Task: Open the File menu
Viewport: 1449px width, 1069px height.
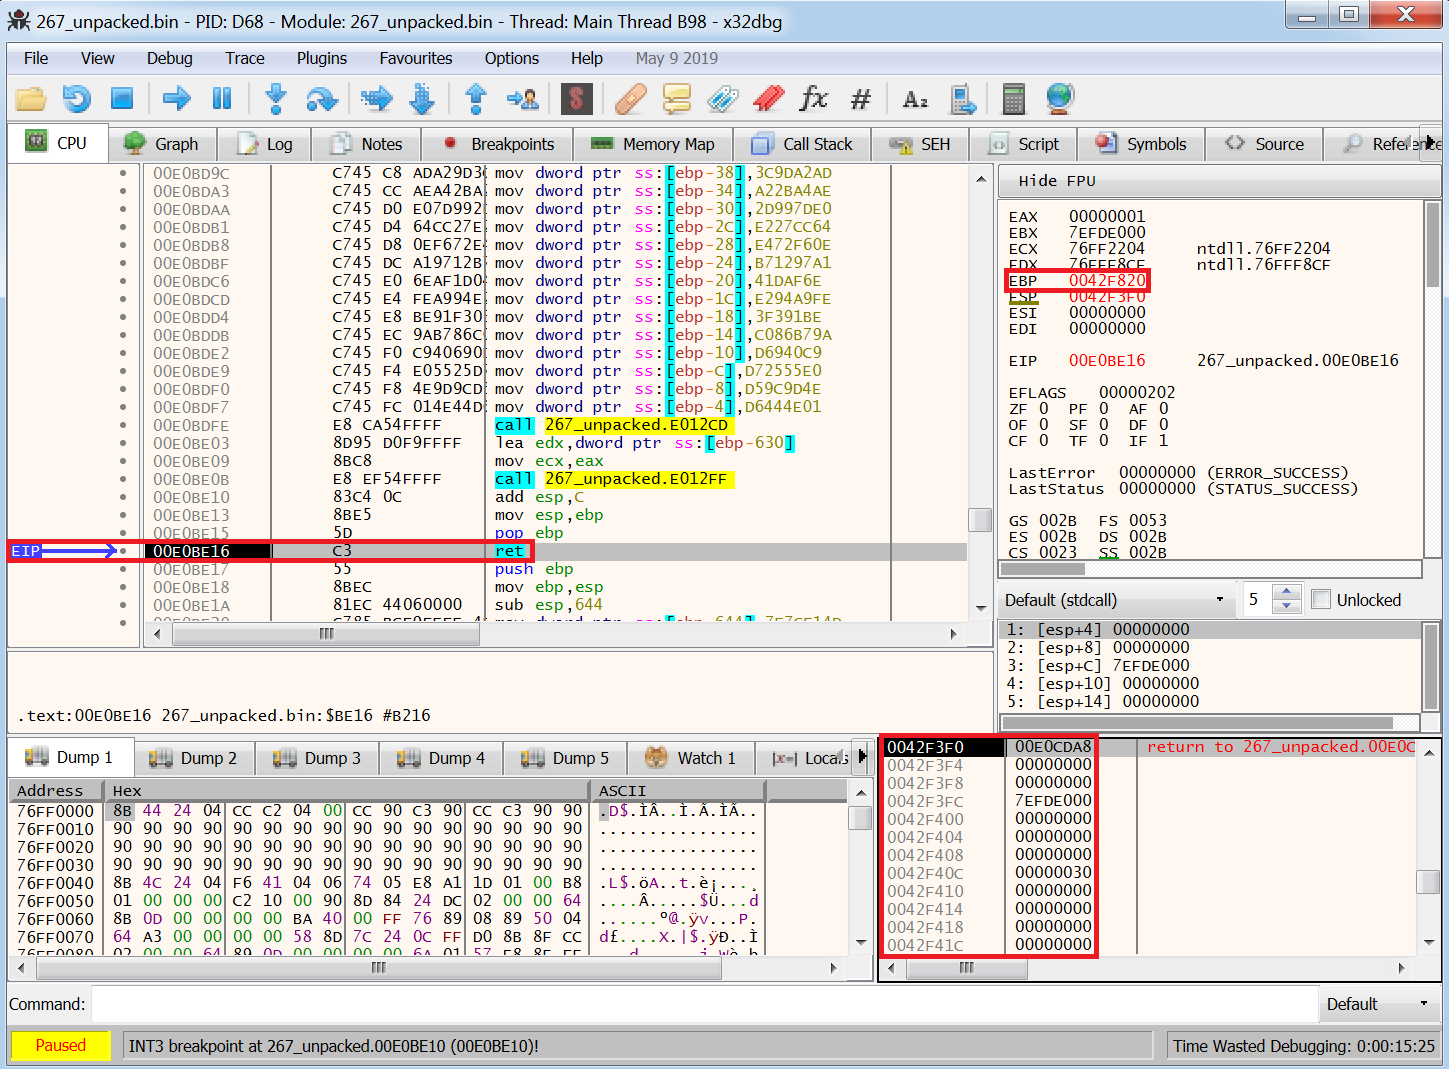Action: pos(36,58)
